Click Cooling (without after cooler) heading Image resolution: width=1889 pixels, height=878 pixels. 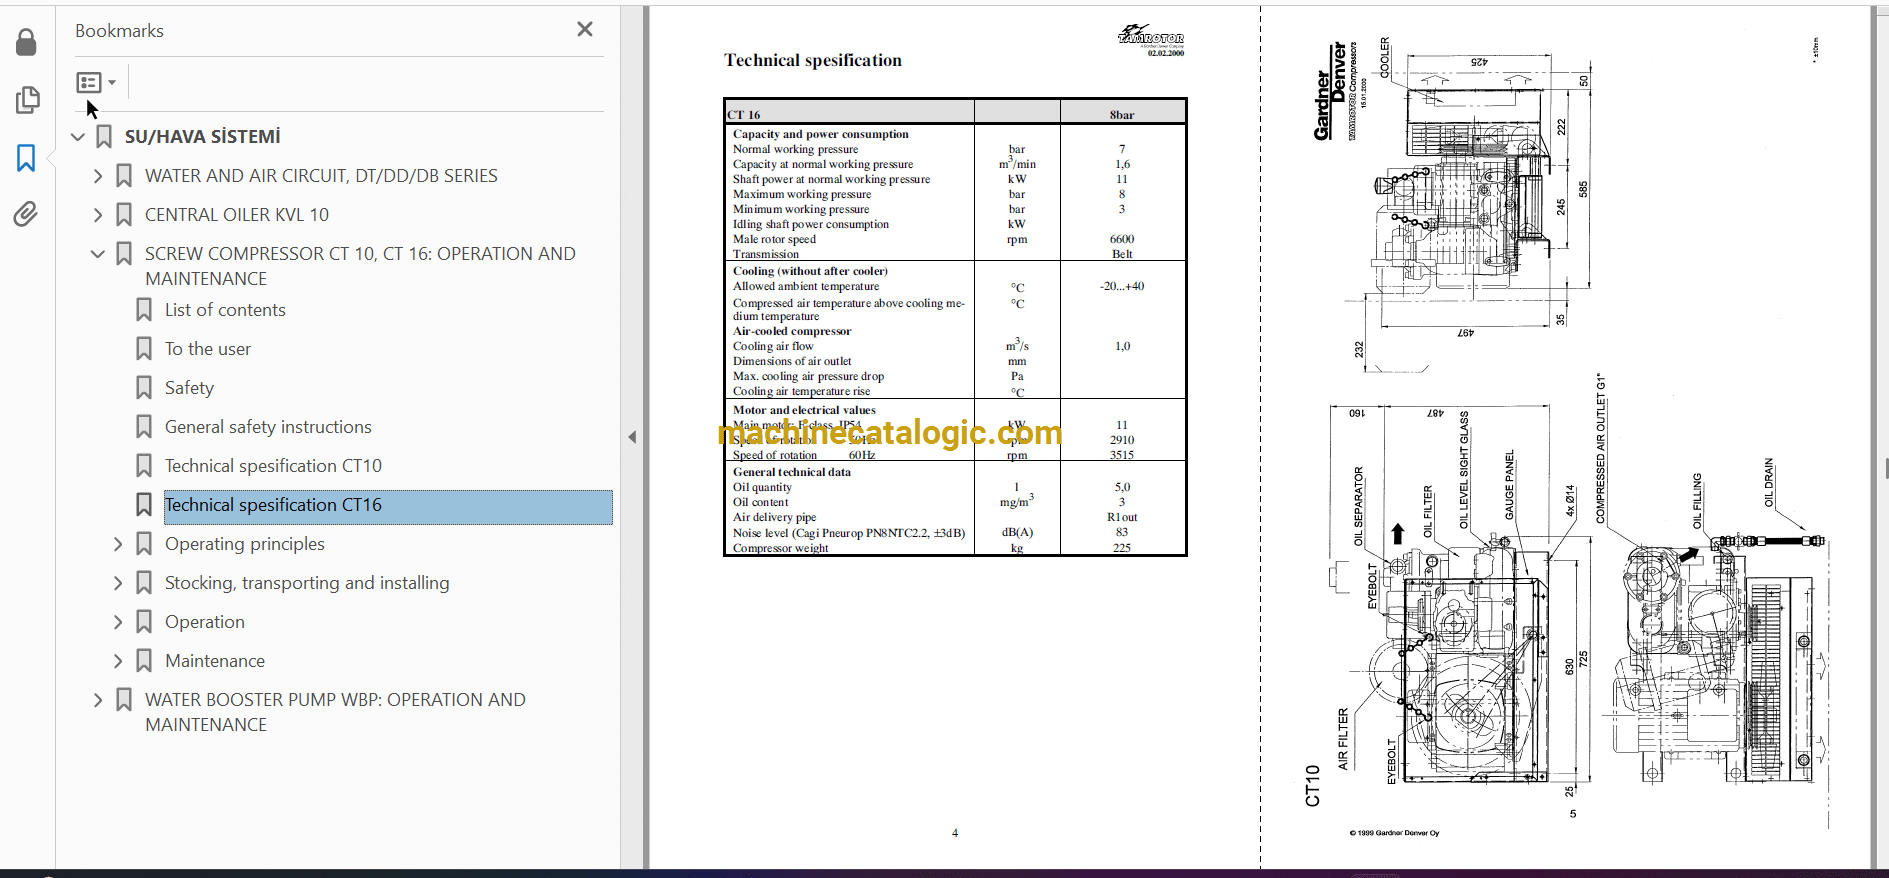pyautogui.click(x=810, y=271)
